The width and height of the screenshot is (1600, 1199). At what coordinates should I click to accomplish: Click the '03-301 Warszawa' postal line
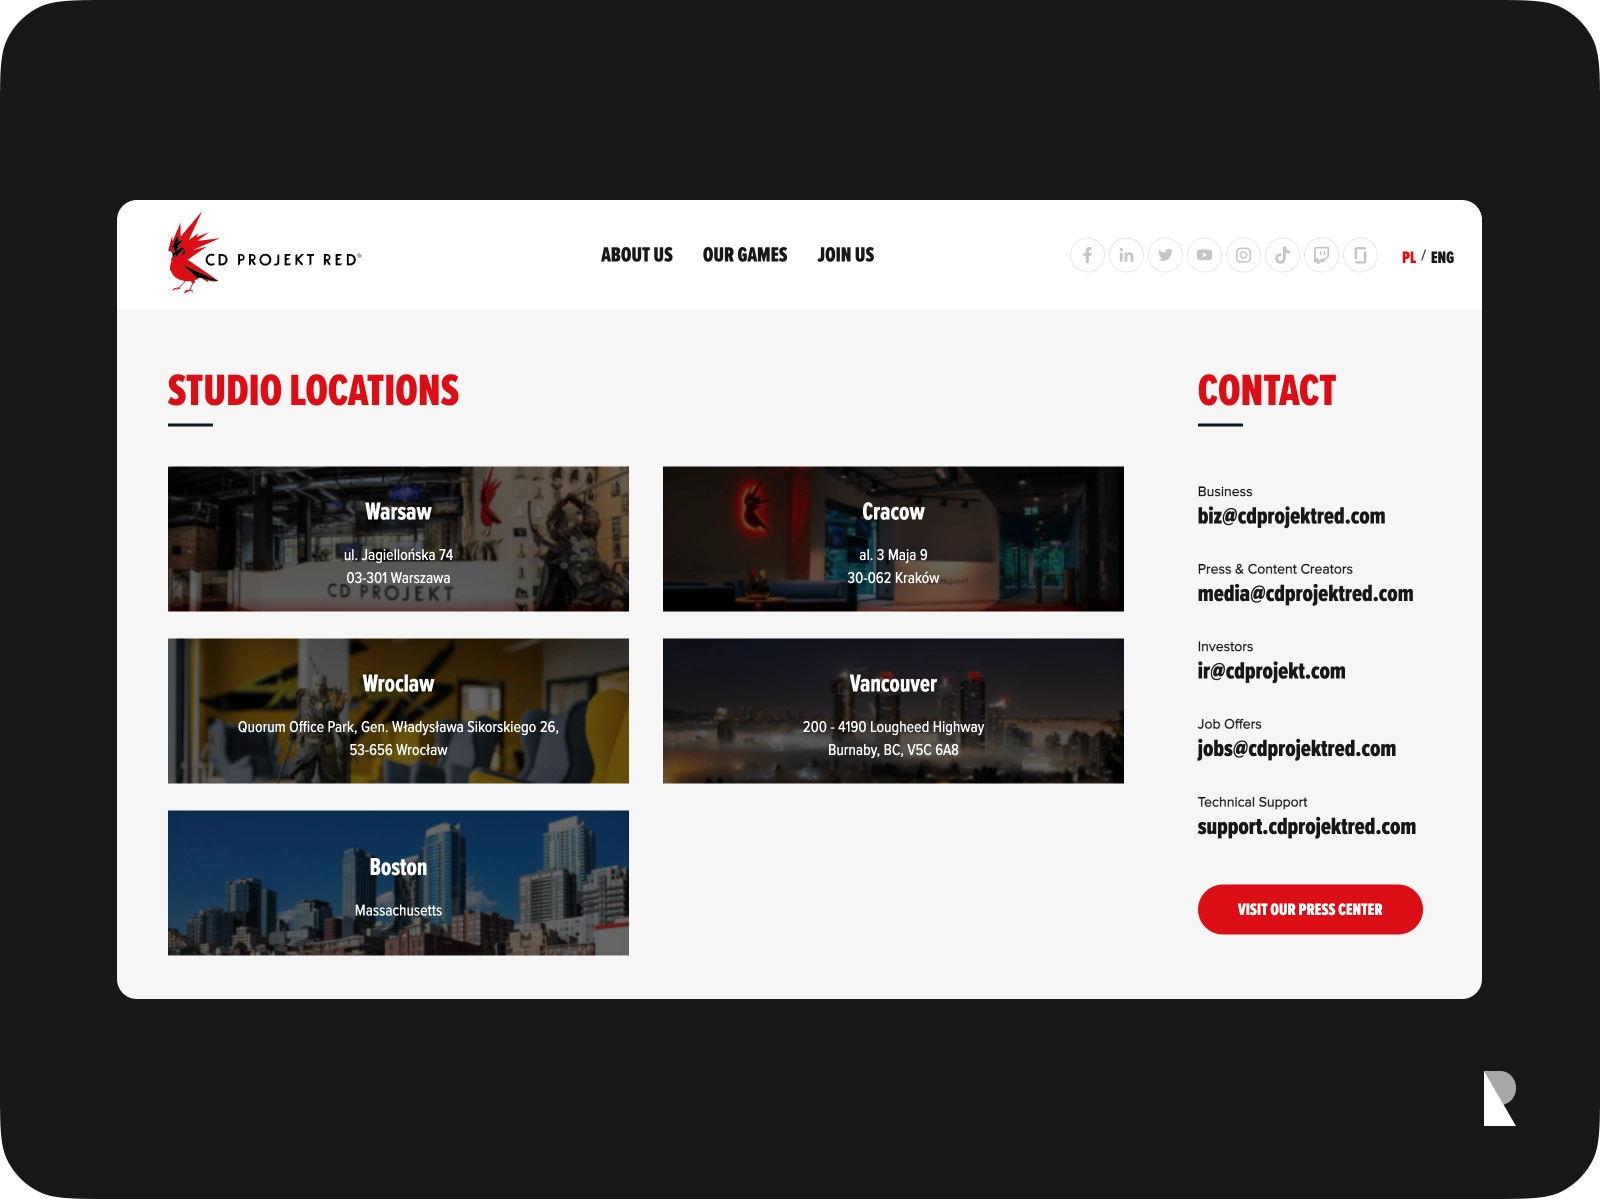398,578
